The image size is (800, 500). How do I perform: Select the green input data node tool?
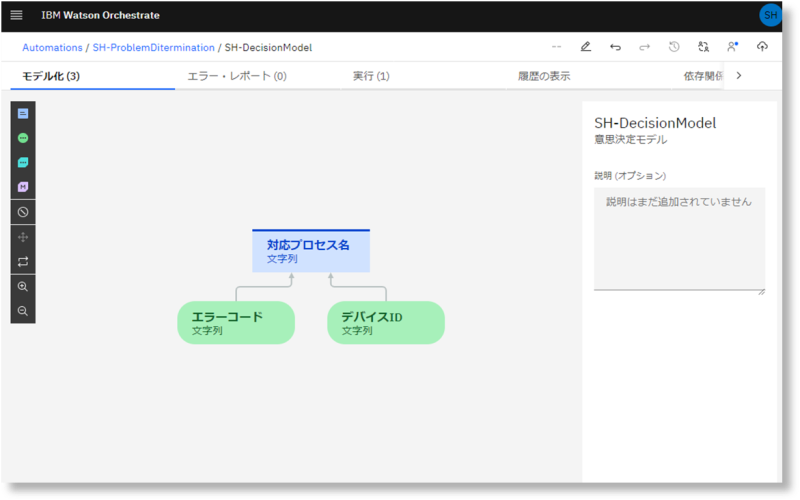23,138
